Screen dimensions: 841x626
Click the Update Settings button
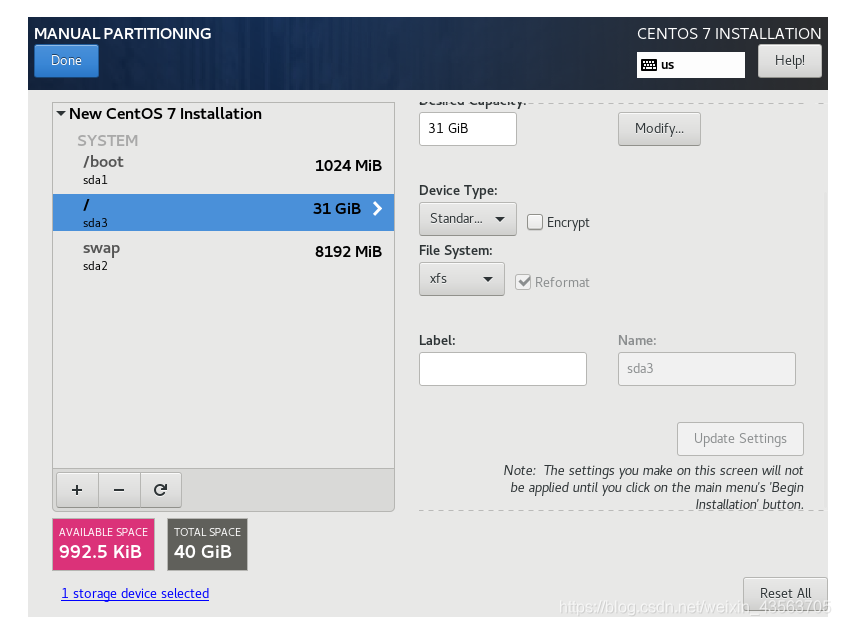pos(740,439)
